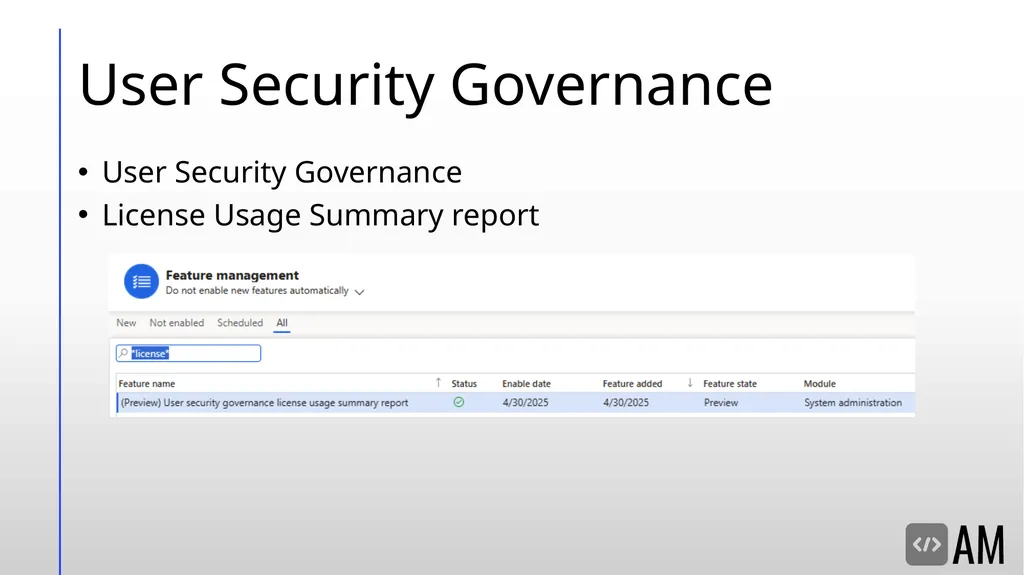Sort by the Status column header

click(464, 384)
